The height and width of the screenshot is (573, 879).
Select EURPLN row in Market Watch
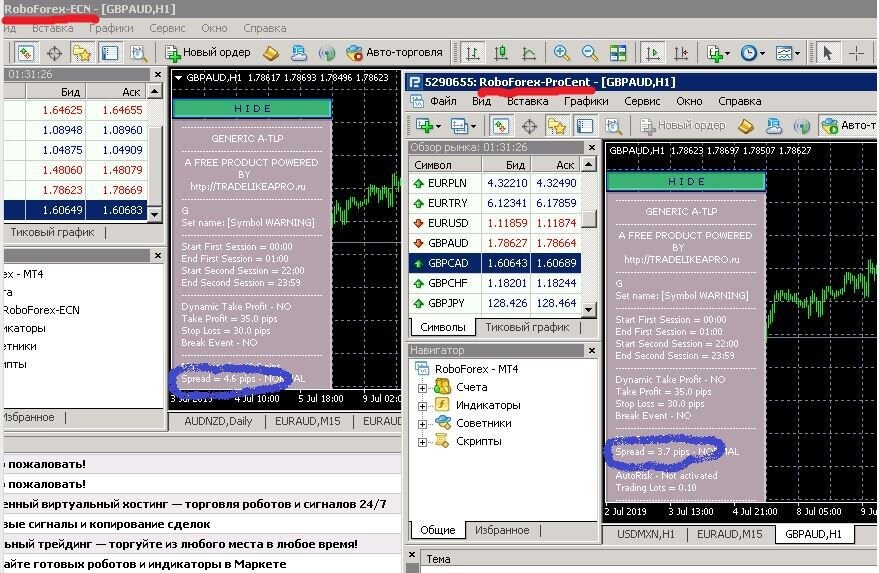(495, 183)
